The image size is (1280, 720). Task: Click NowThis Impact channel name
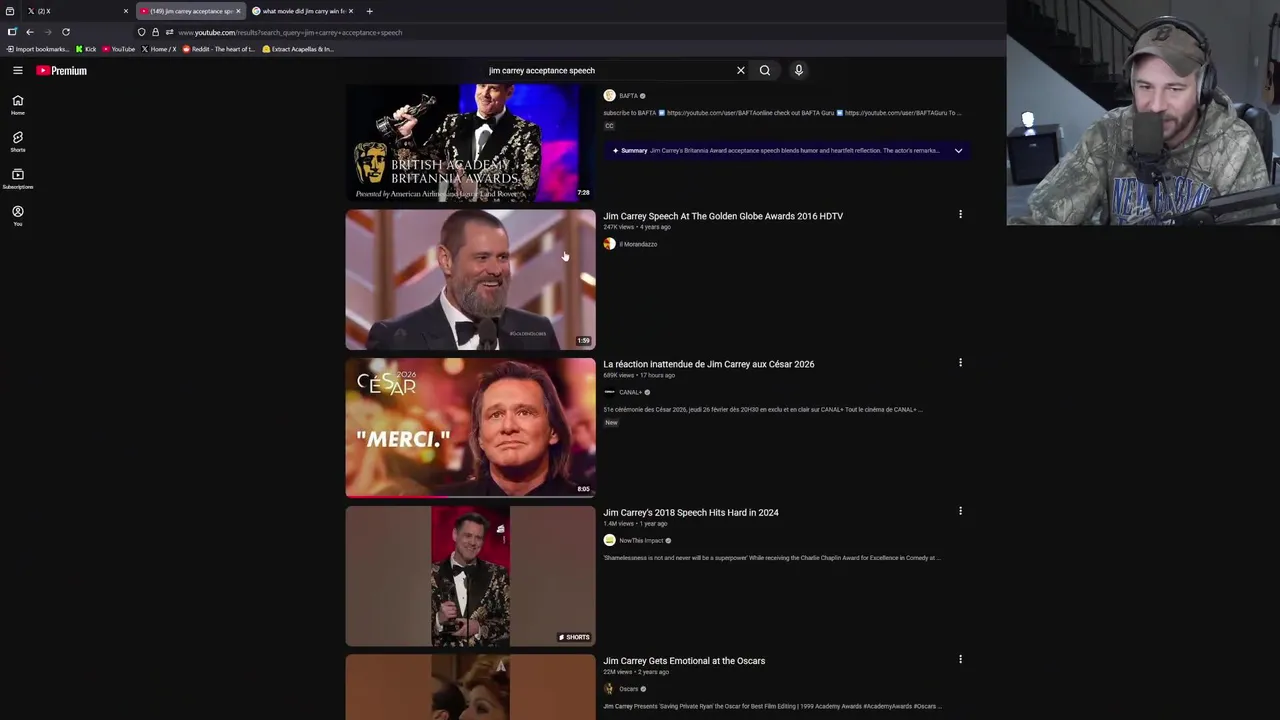tap(641, 540)
